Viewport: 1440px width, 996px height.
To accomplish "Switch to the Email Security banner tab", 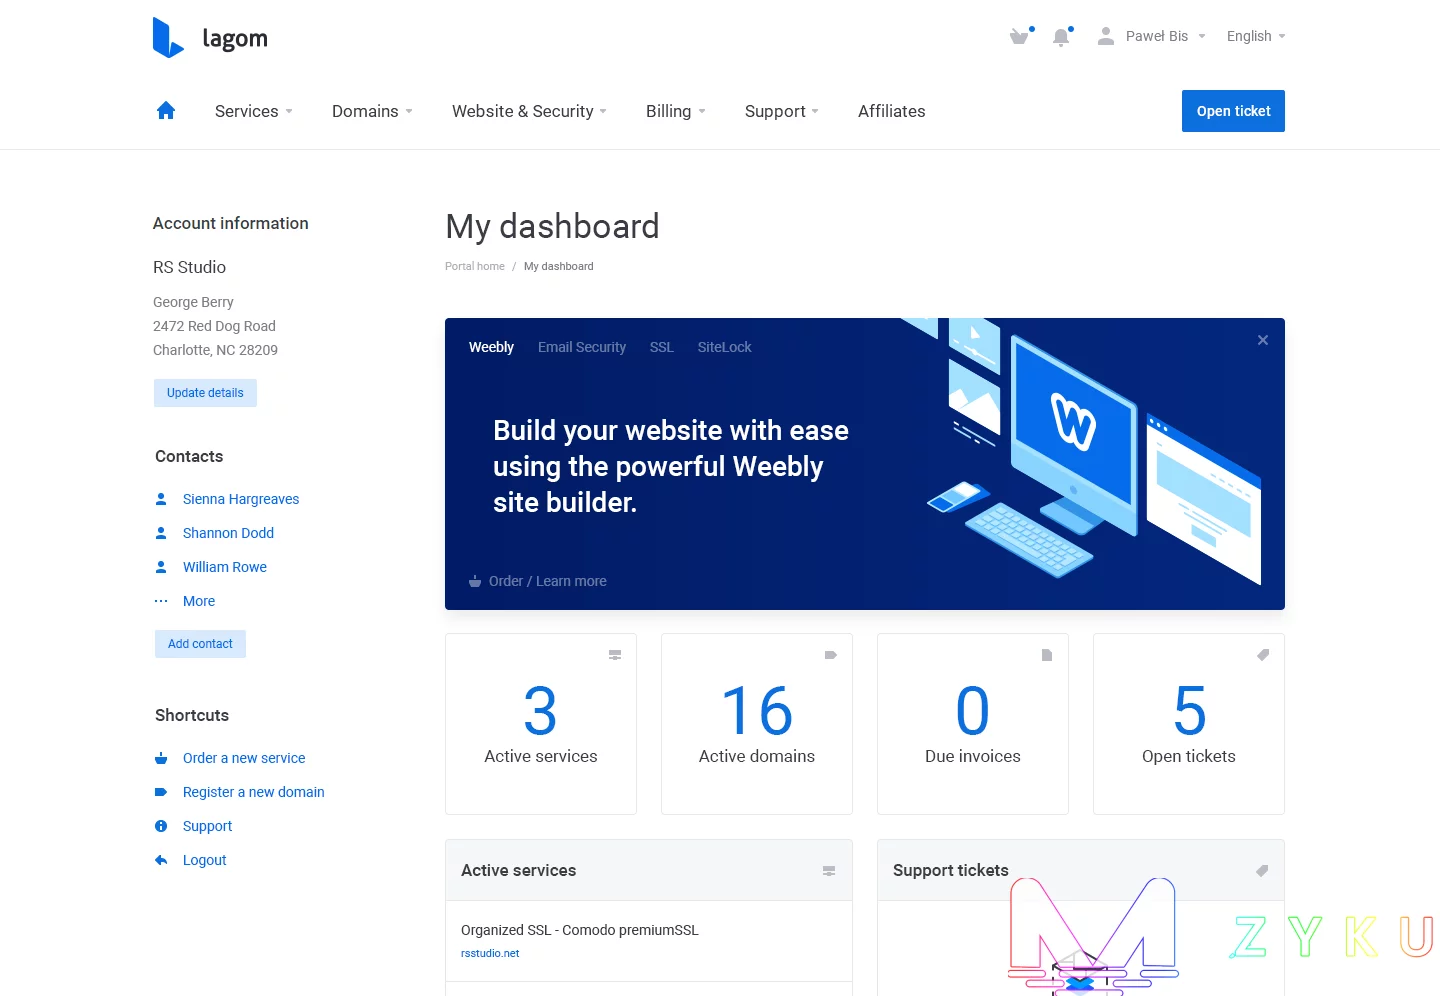I will tap(581, 347).
